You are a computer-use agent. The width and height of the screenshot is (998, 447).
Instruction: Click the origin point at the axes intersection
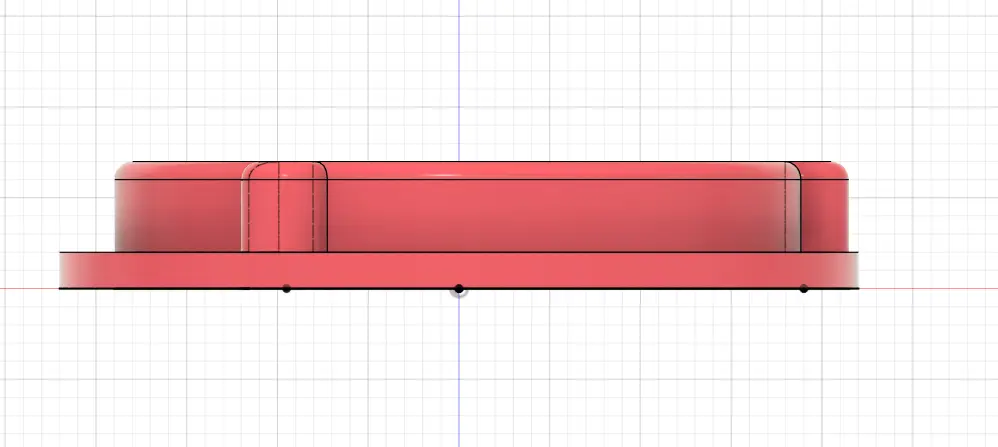coord(459,289)
